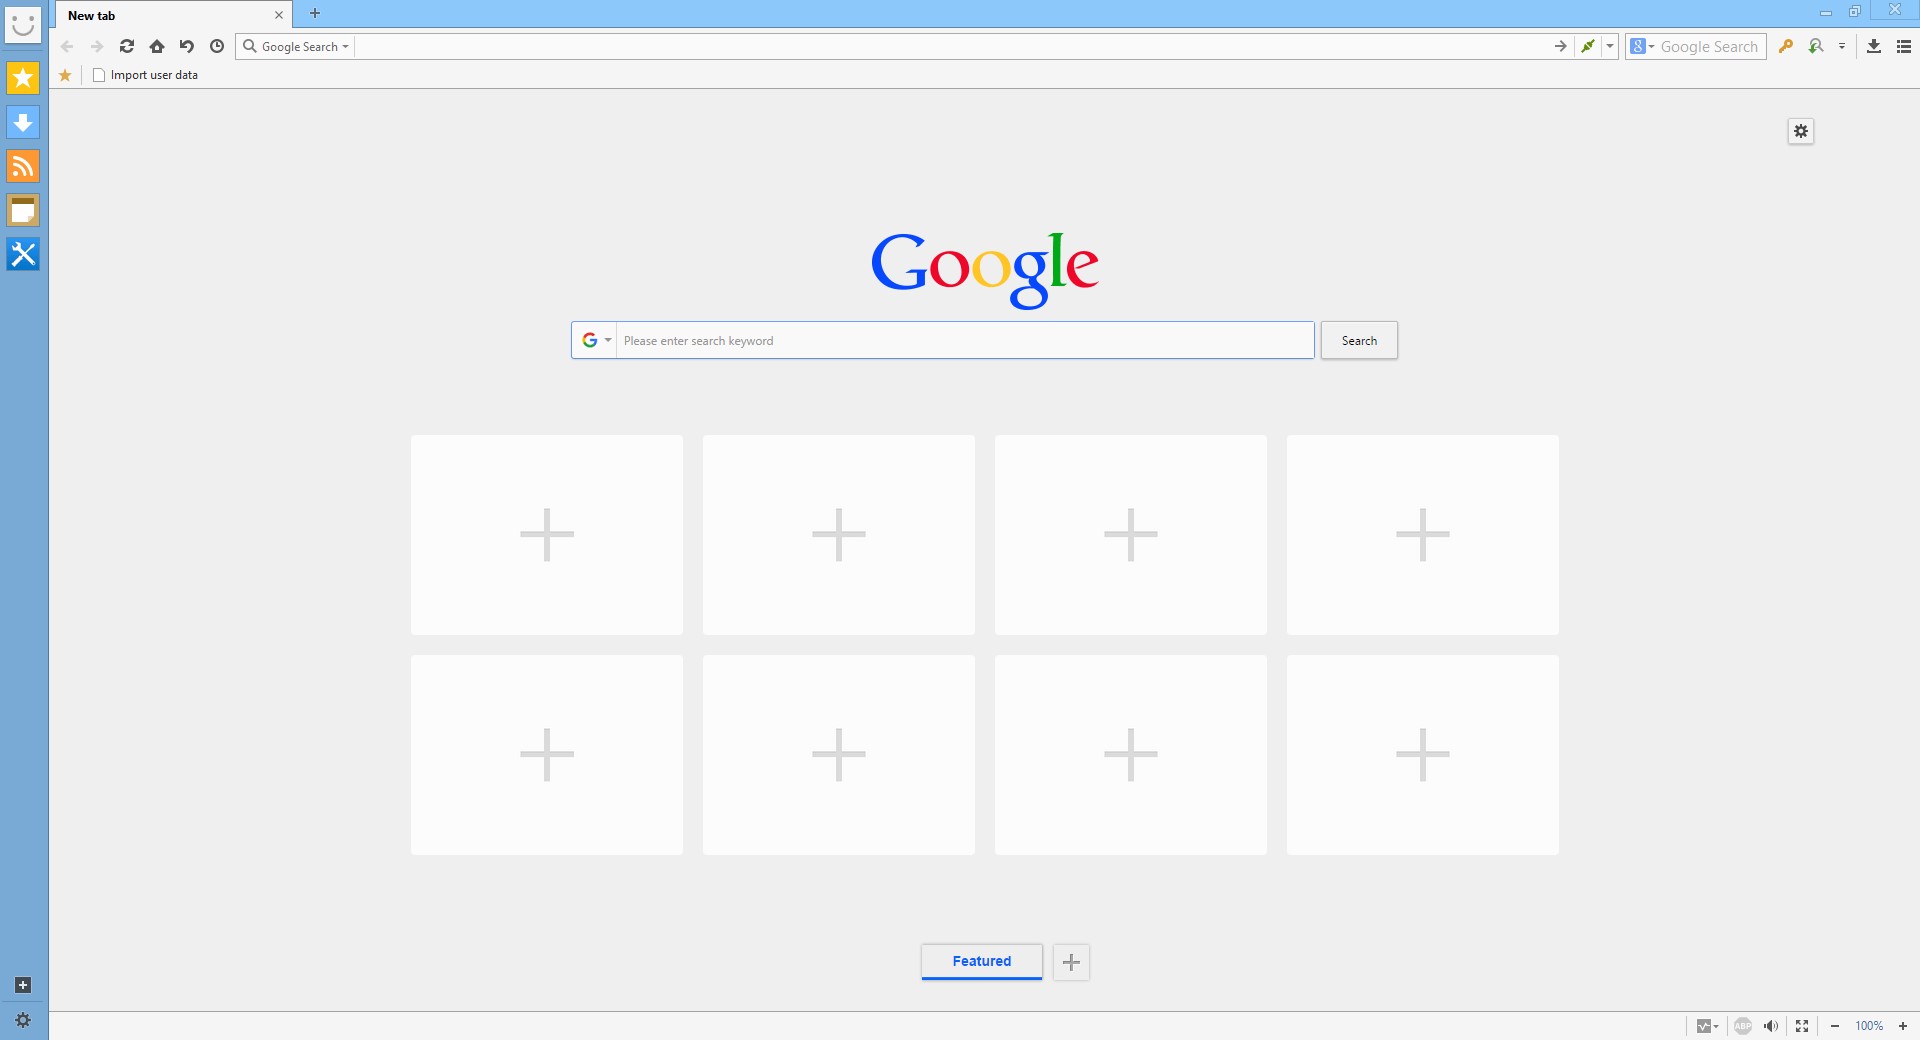Click the 'Please enter search keyword' field

965,340
